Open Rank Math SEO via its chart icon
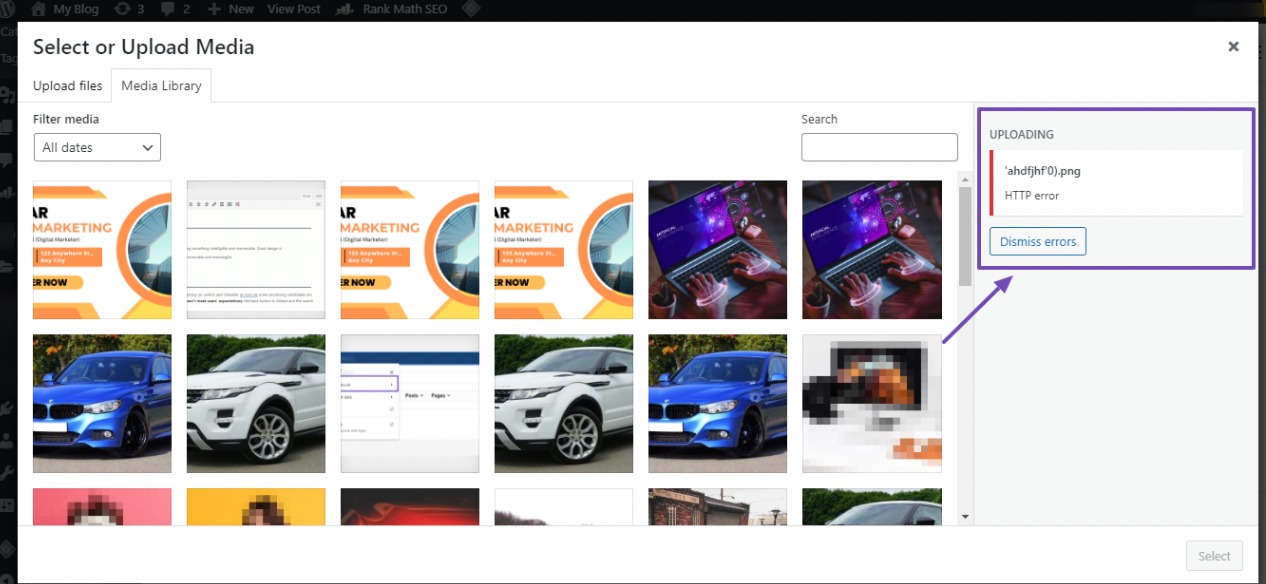Image resolution: width=1266 pixels, height=584 pixels. (344, 9)
